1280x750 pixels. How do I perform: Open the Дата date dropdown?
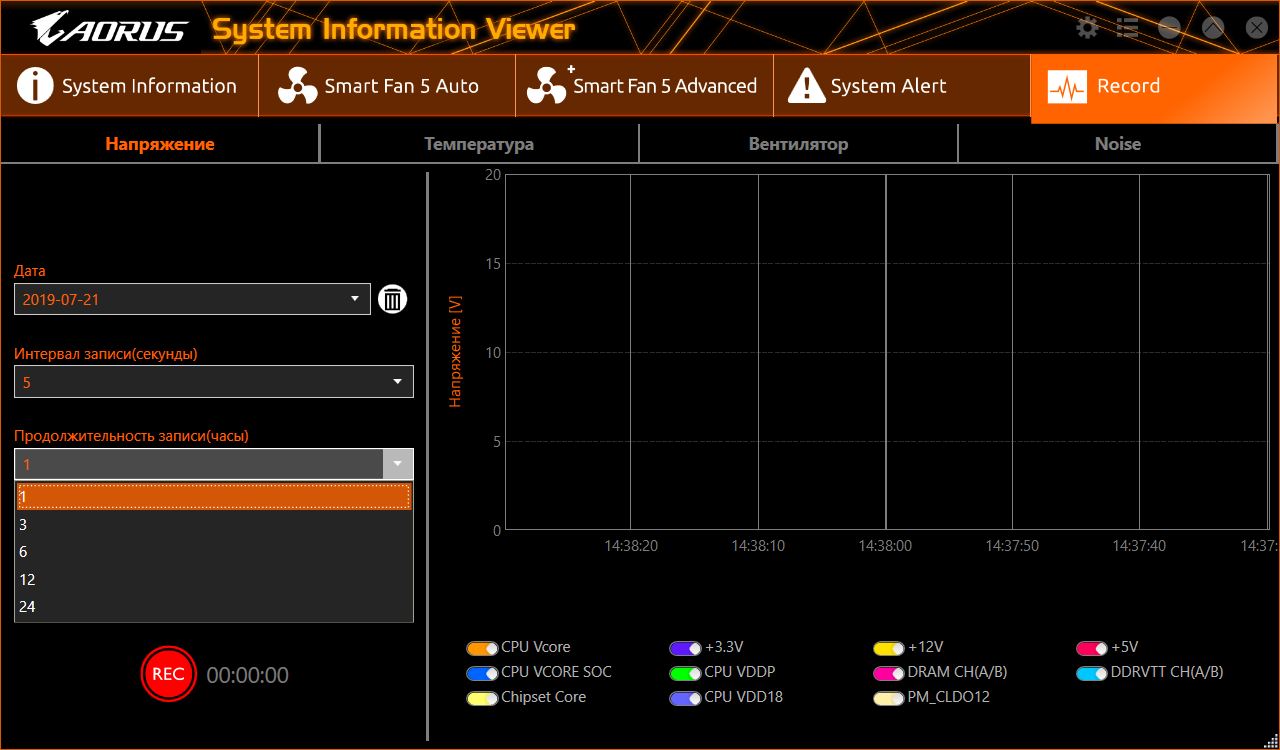[192, 299]
